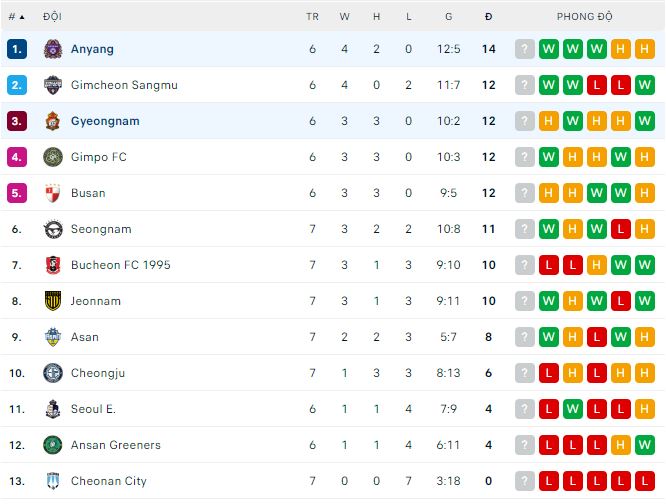Click the Busan team logo
Viewport: 666px width, 504px height.
[x=53, y=193]
